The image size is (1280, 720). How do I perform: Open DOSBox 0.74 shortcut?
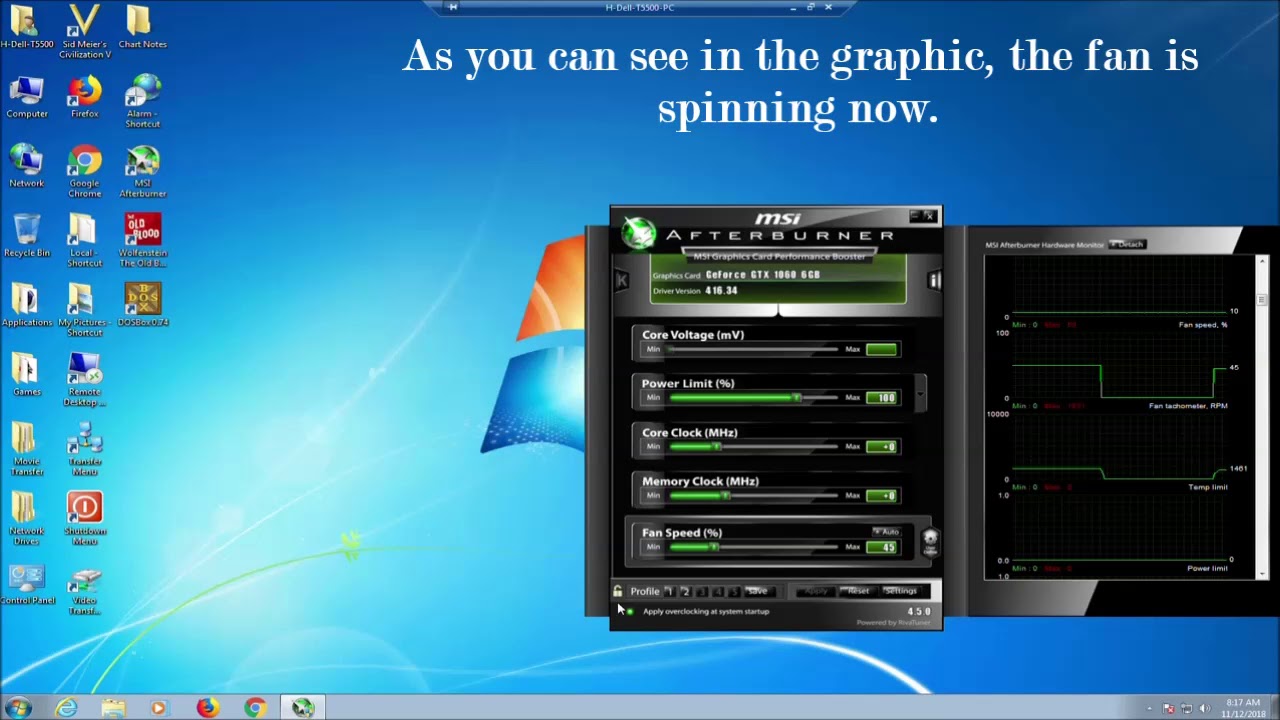(142, 305)
